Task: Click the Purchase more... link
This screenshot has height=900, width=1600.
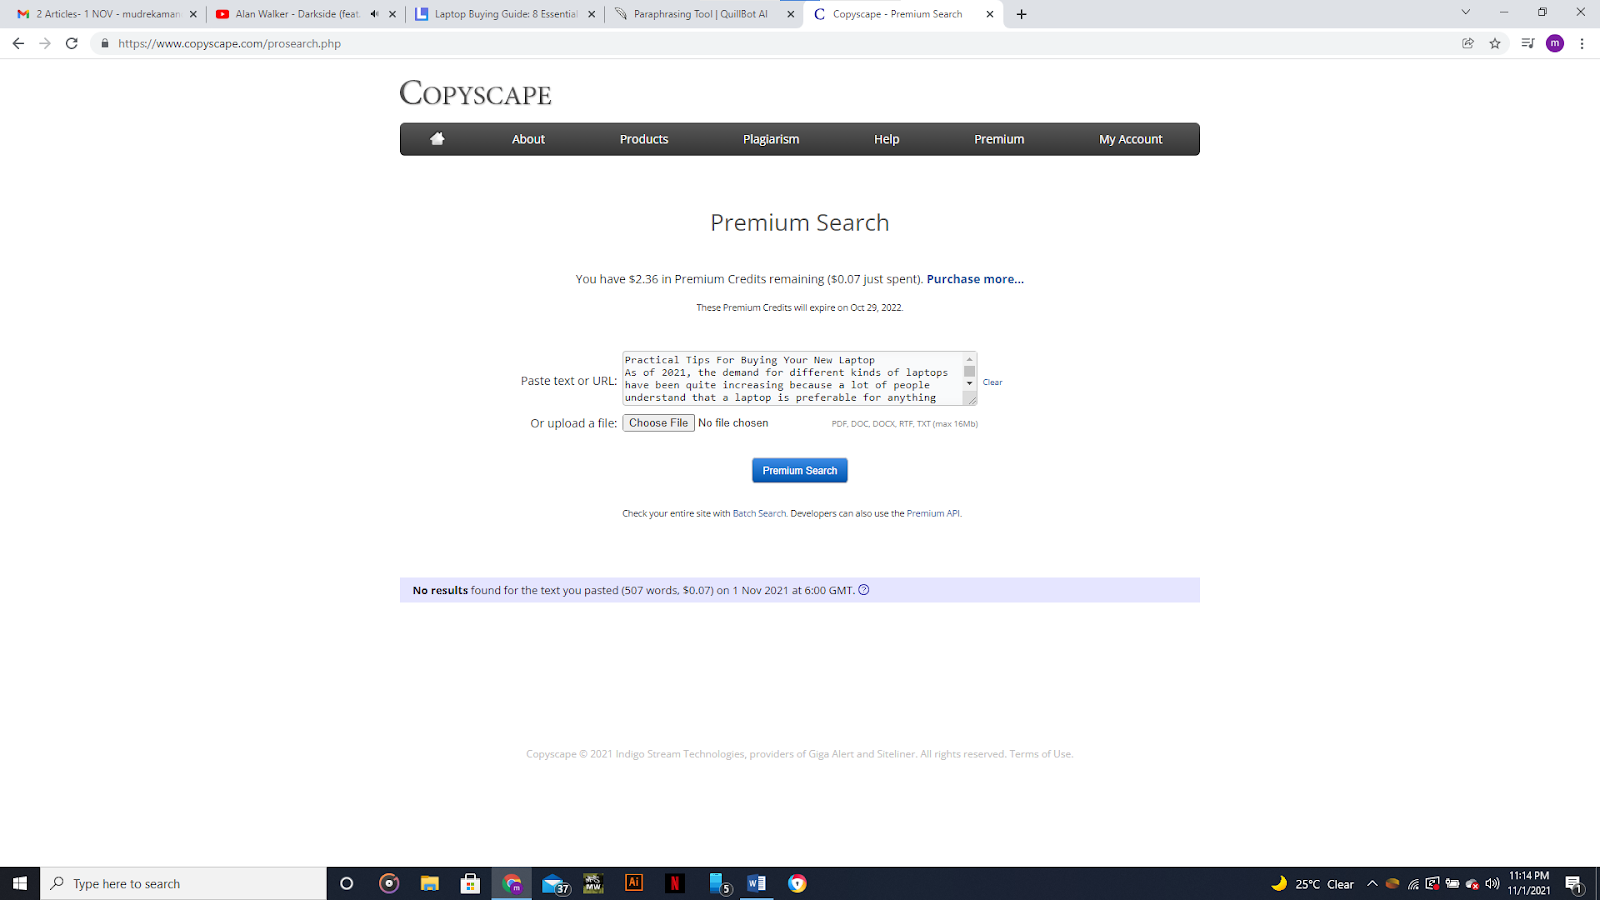Action: (975, 279)
